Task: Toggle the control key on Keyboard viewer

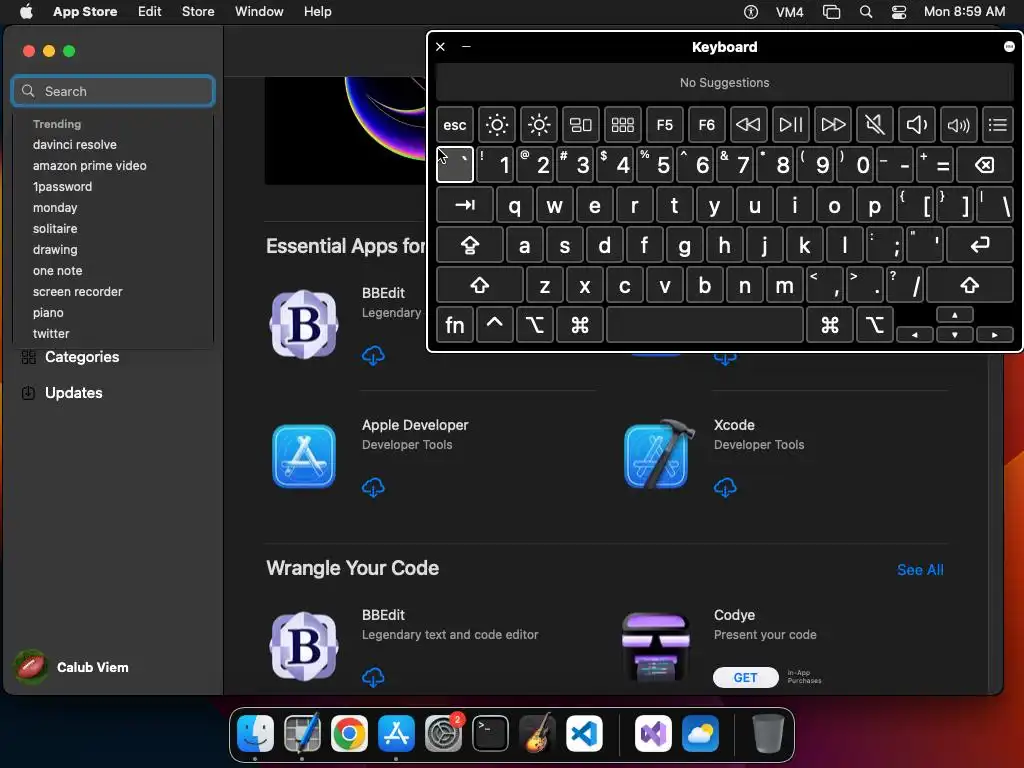Action: click(494, 325)
